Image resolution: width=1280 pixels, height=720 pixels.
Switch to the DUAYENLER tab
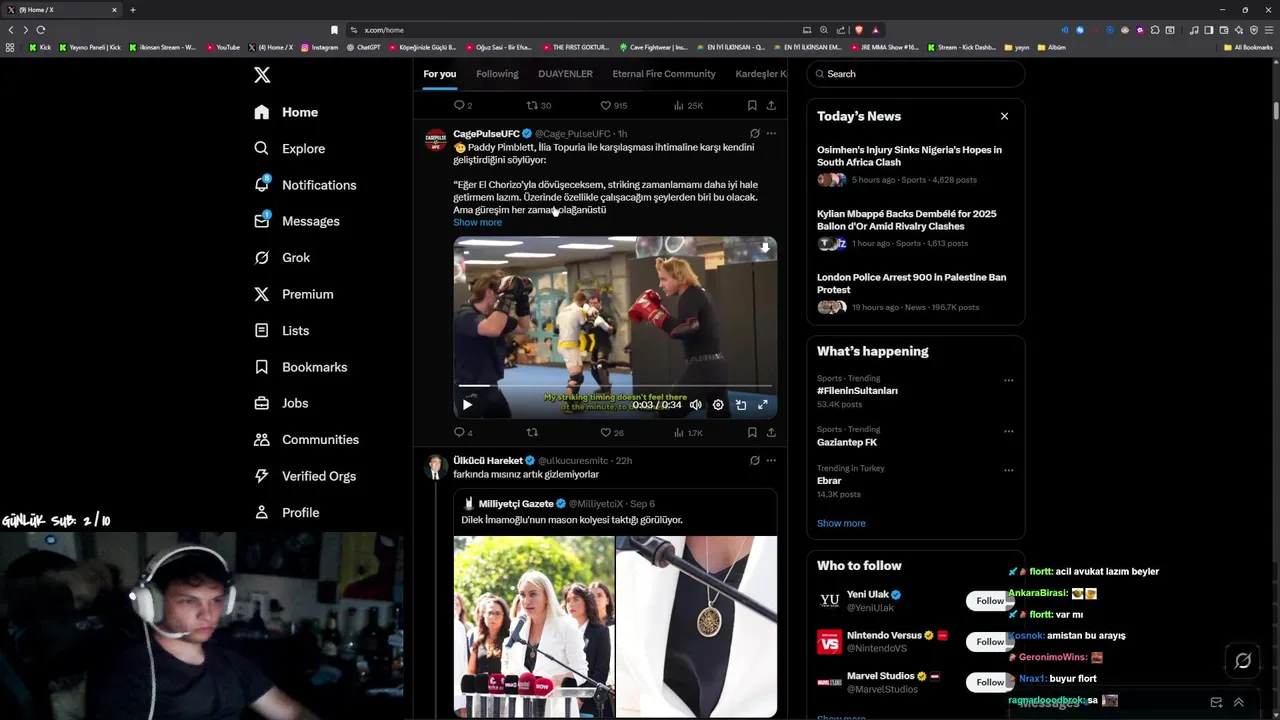pos(565,74)
